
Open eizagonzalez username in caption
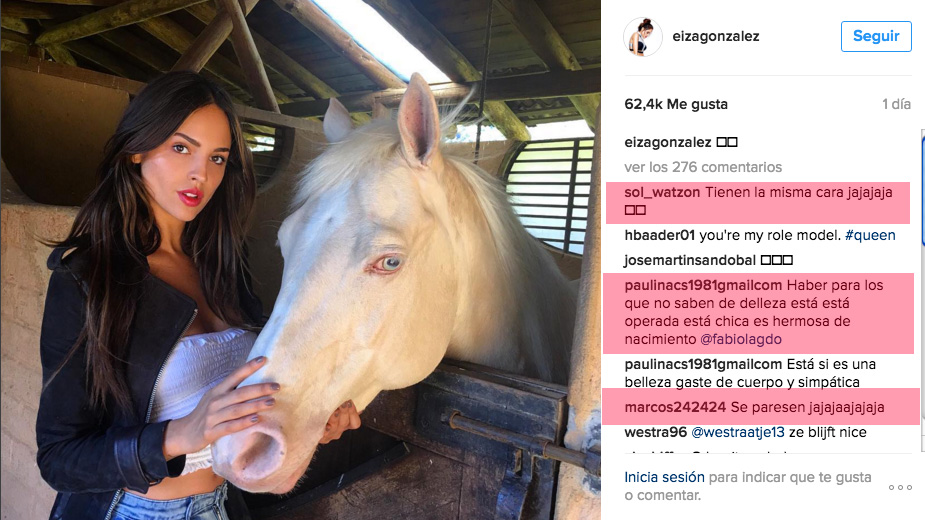(x=668, y=142)
